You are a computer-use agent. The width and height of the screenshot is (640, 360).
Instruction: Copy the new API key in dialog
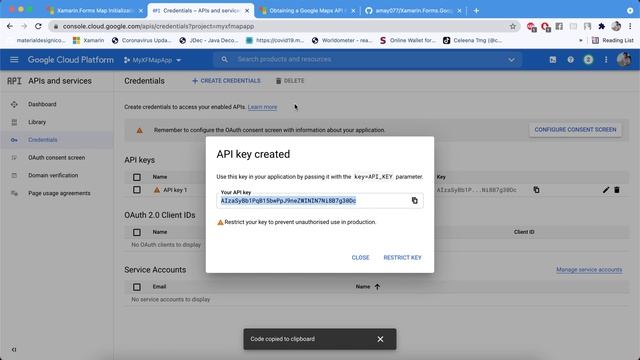tap(415, 200)
